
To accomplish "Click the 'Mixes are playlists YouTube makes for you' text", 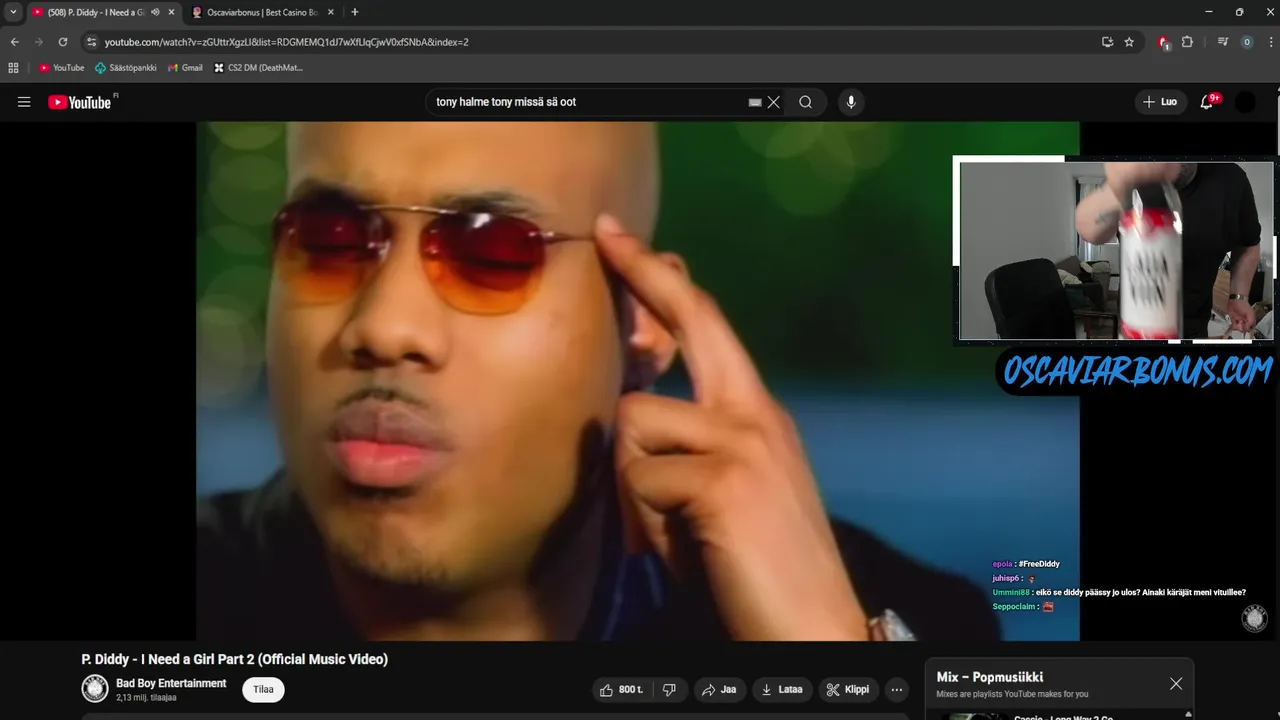I will click(x=1012, y=694).
